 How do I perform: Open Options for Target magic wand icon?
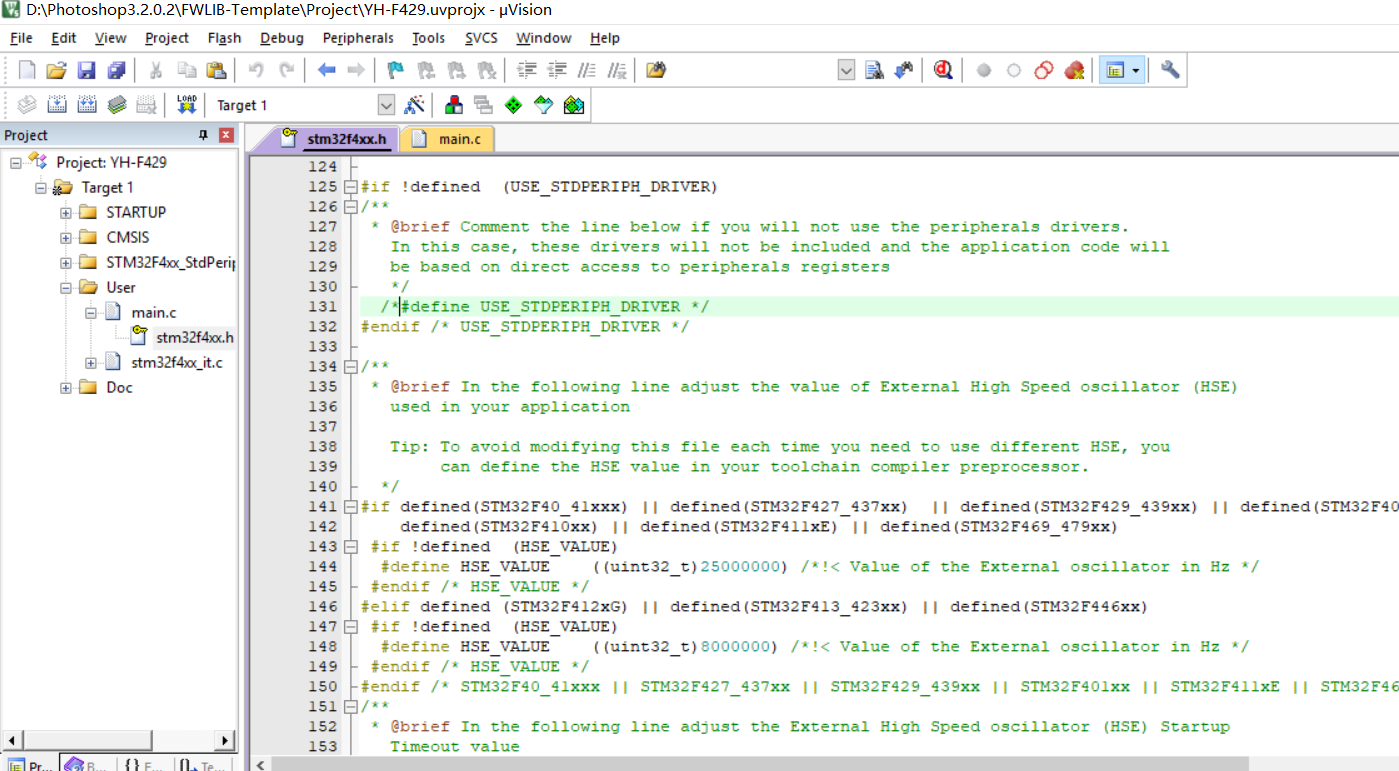tap(414, 105)
